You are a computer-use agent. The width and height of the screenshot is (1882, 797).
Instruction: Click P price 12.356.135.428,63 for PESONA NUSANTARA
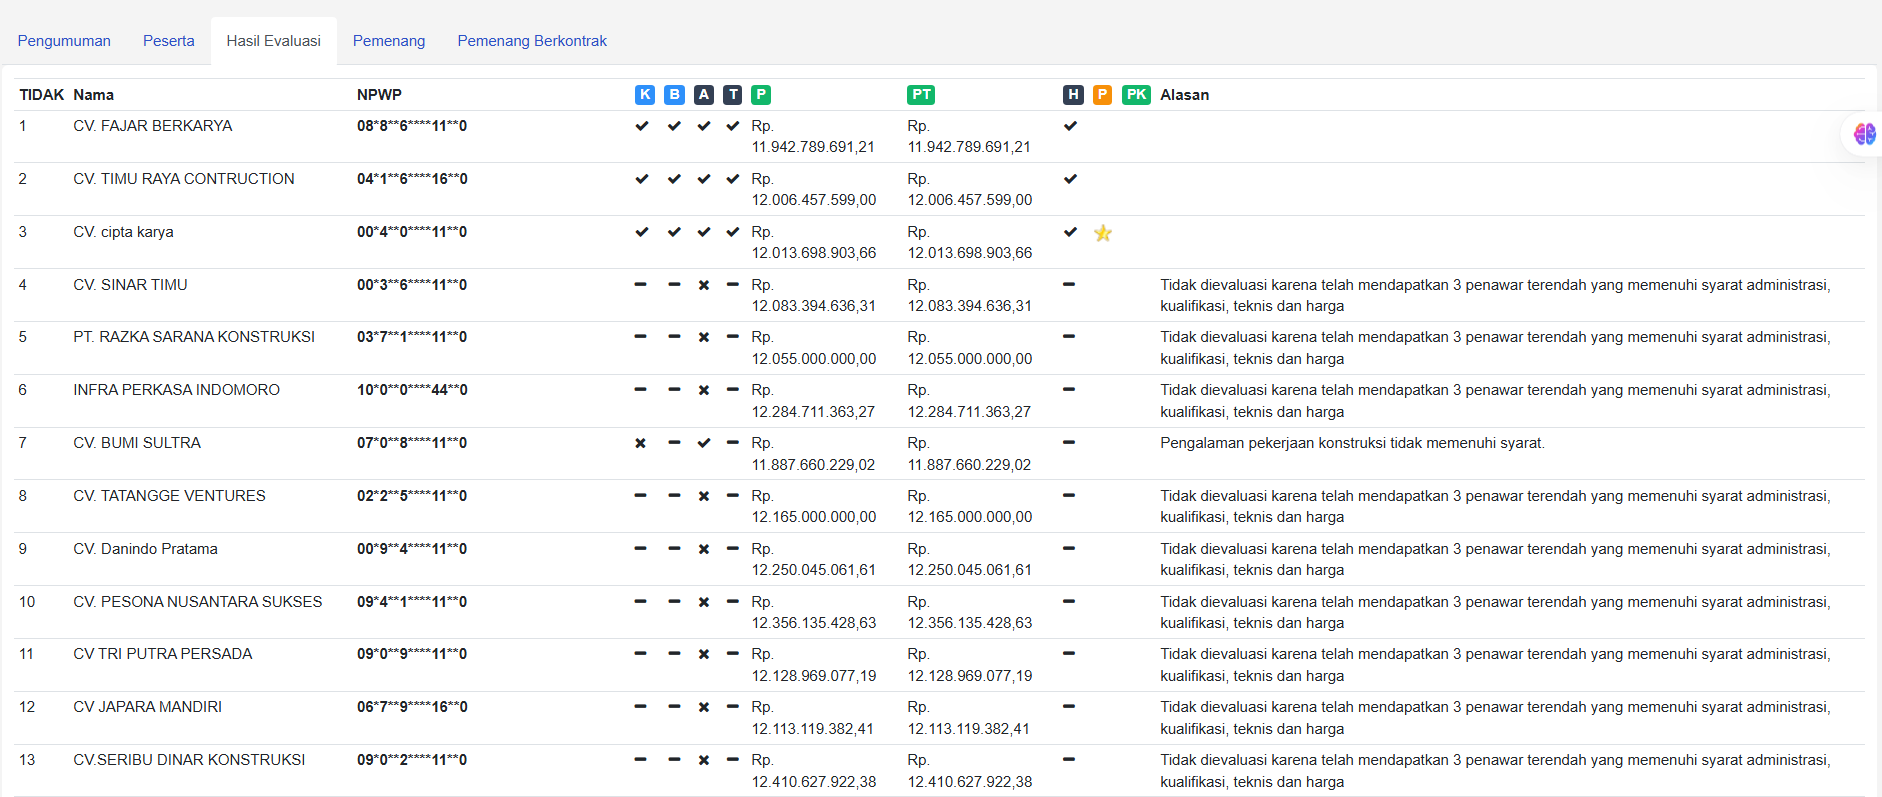coord(814,623)
